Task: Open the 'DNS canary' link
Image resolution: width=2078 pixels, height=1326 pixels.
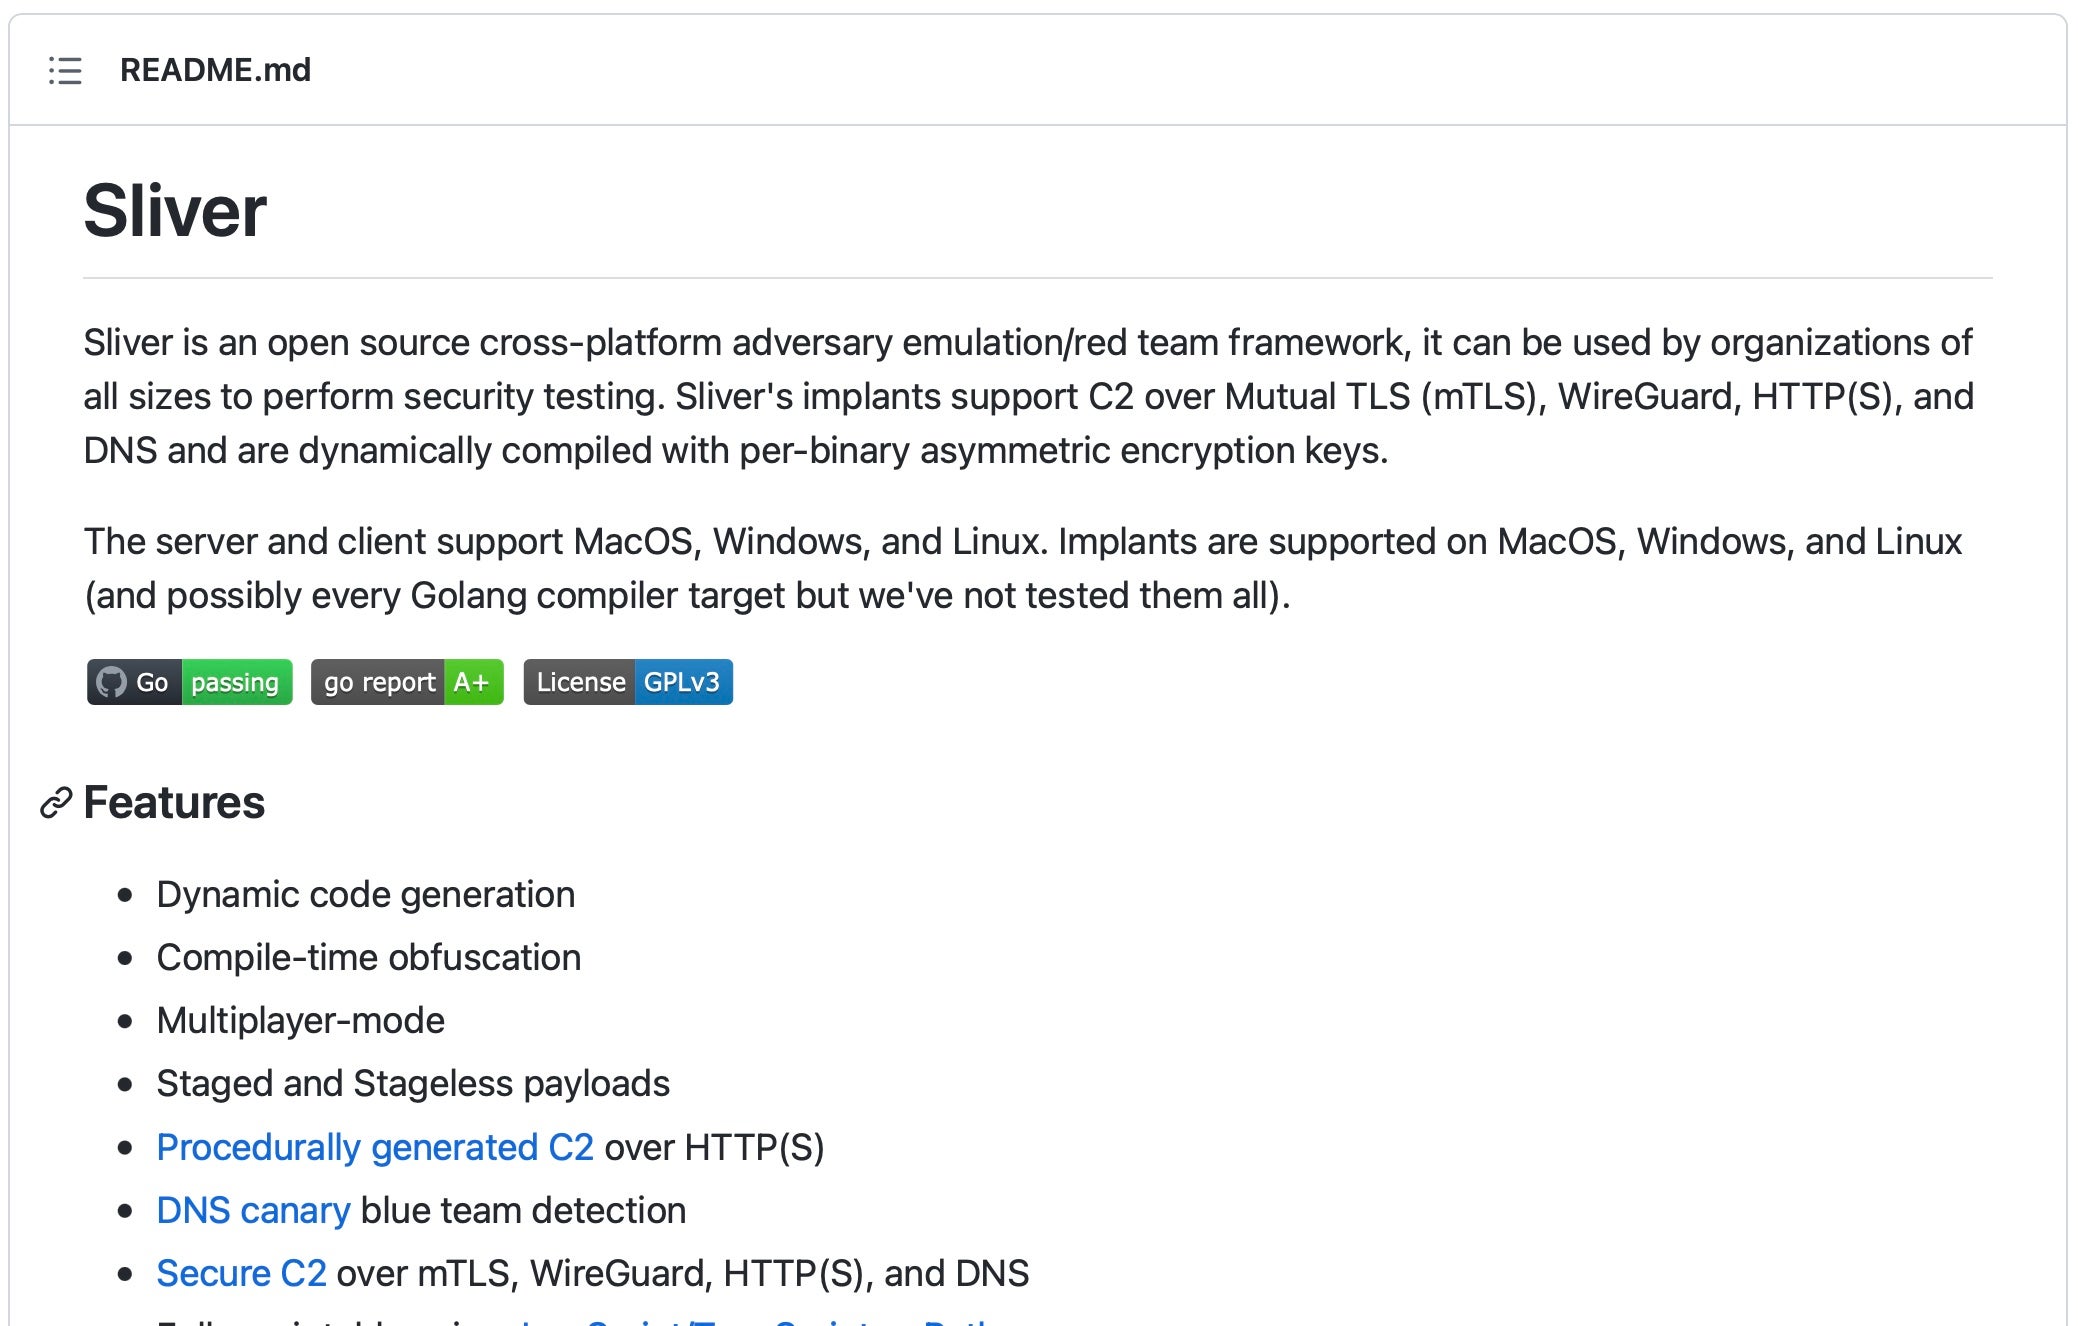Action: (x=253, y=1210)
